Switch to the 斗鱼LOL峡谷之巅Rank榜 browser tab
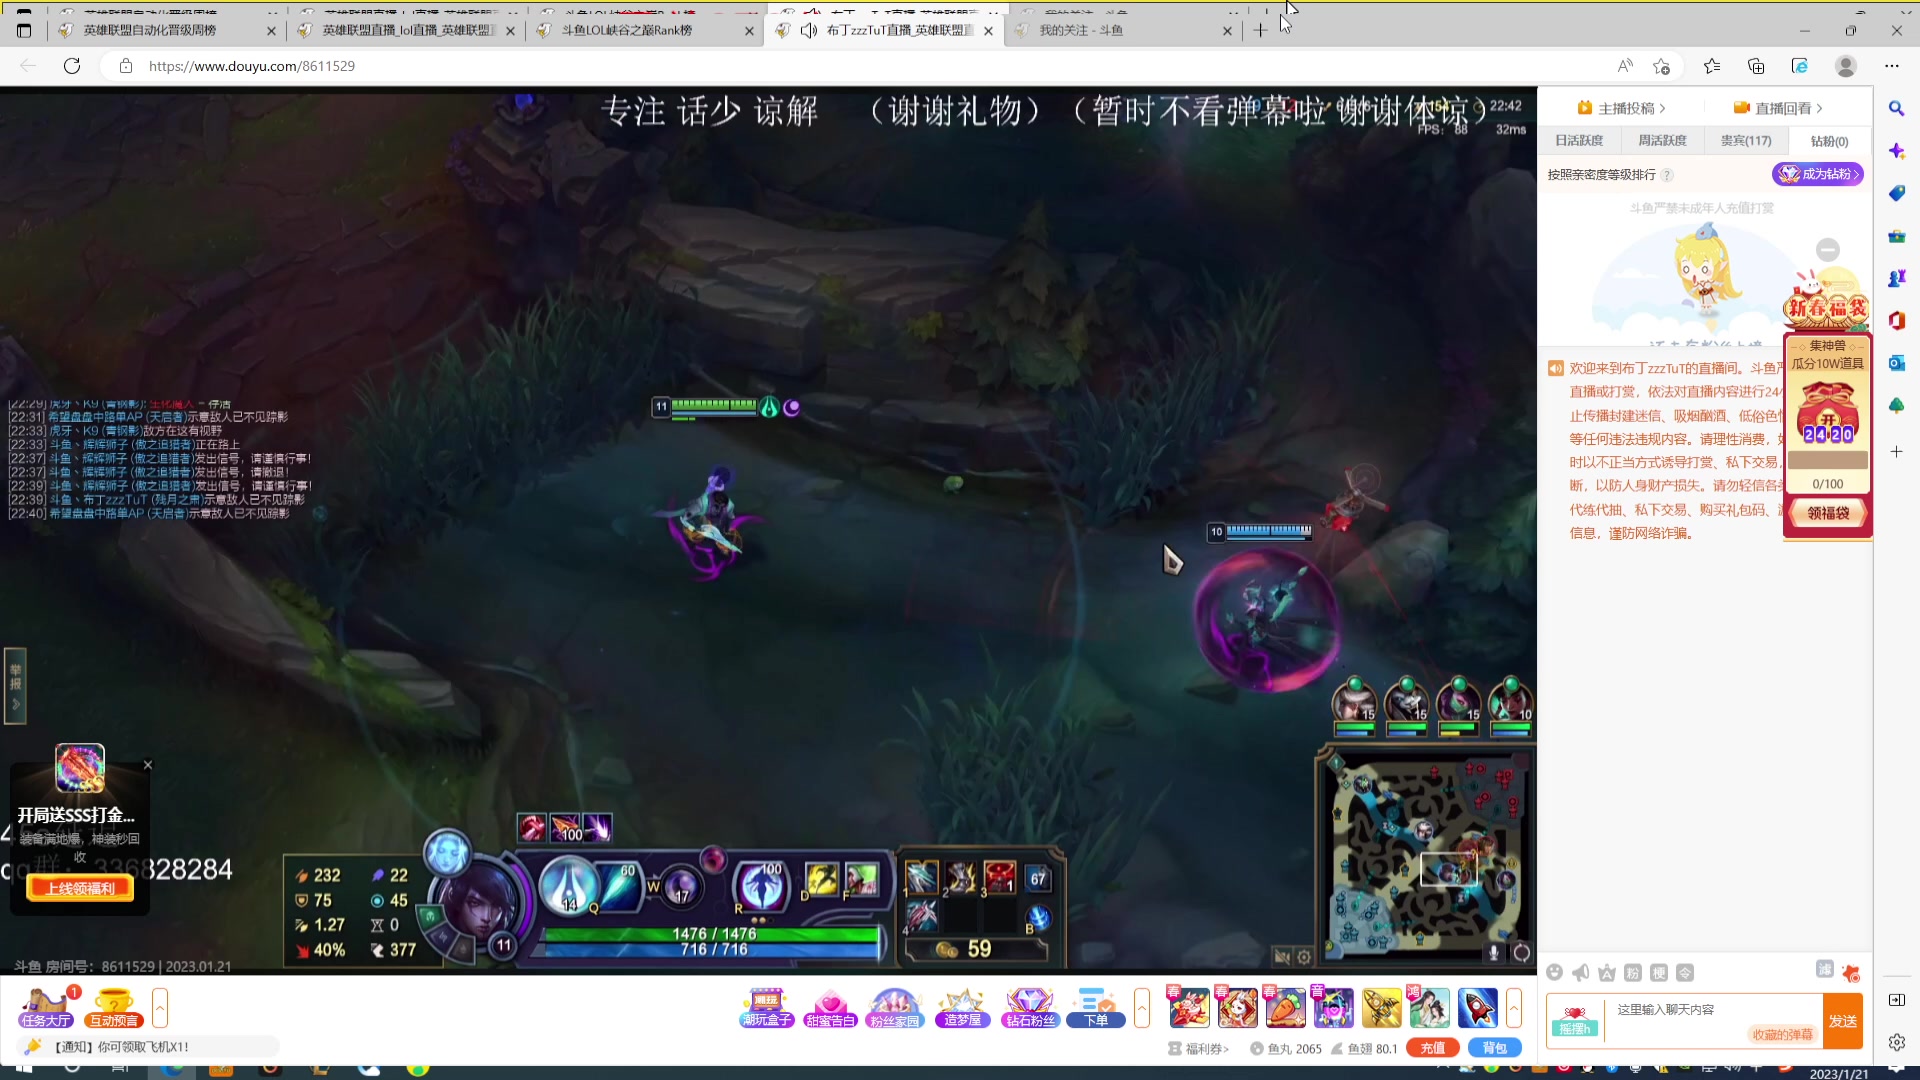 [644, 30]
